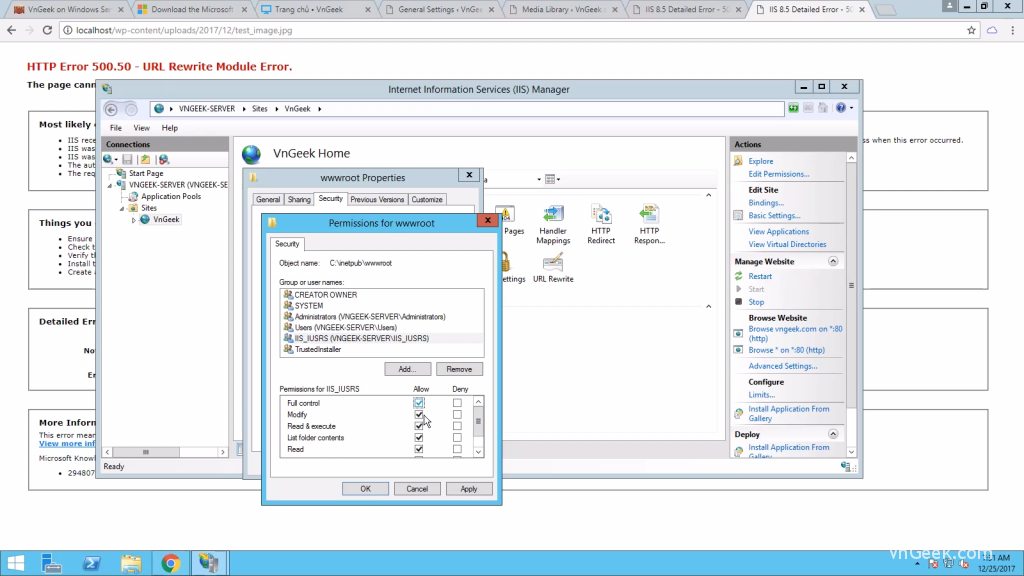Click the permissions list scroll down arrow

(x=478, y=452)
